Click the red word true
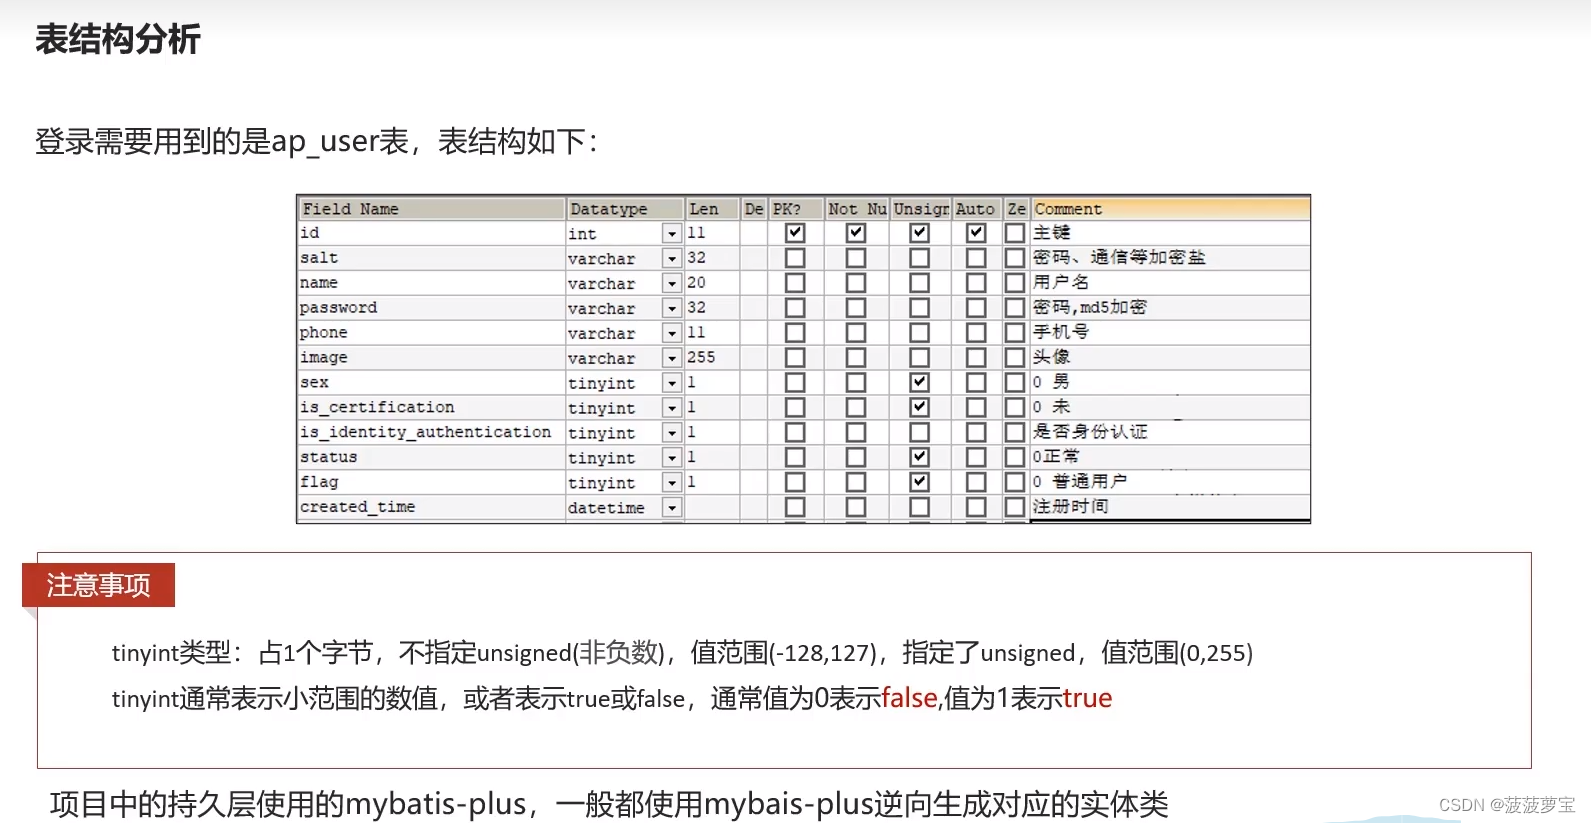The width and height of the screenshot is (1591, 823). [1087, 698]
